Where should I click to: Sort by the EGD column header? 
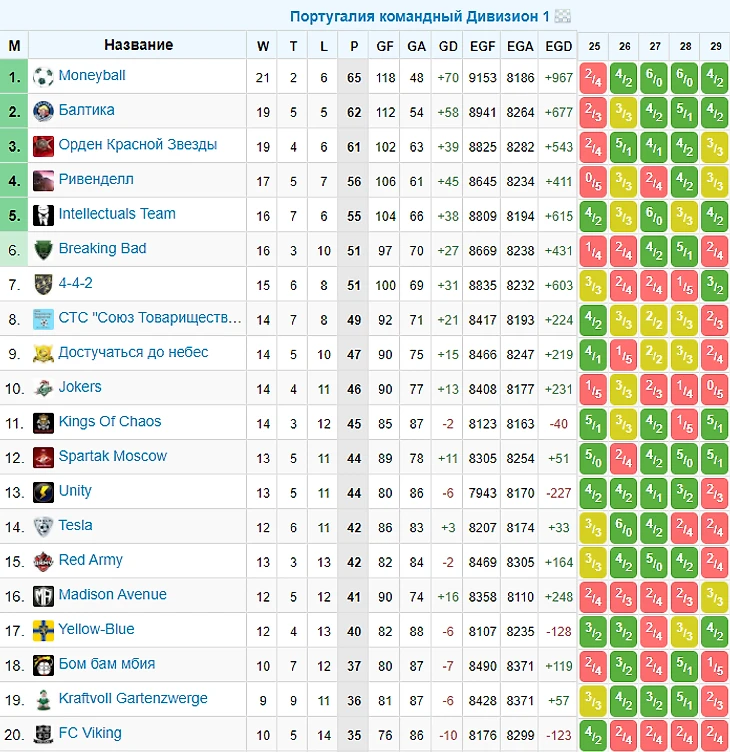558,46
